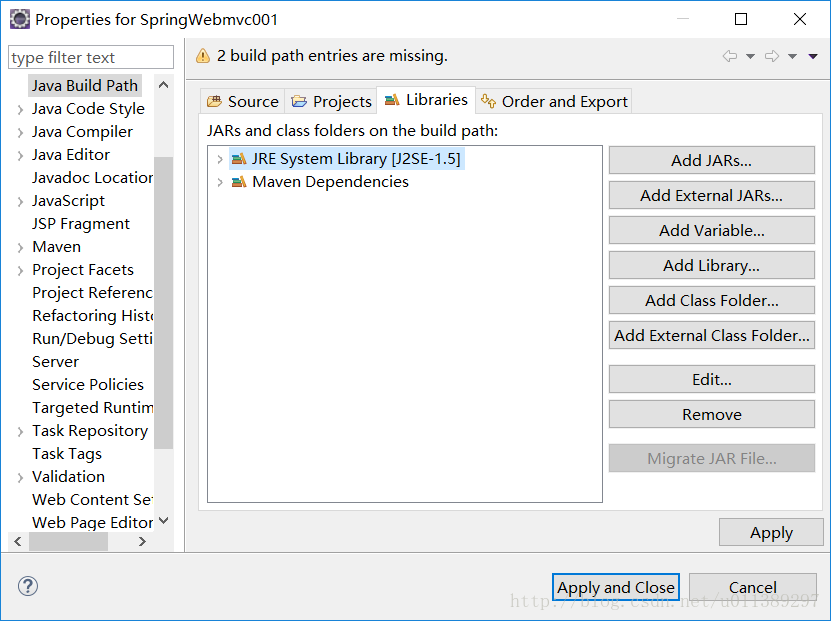Open the Order and Export tab
The width and height of the screenshot is (831, 621).
pyautogui.click(x=554, y=101)
